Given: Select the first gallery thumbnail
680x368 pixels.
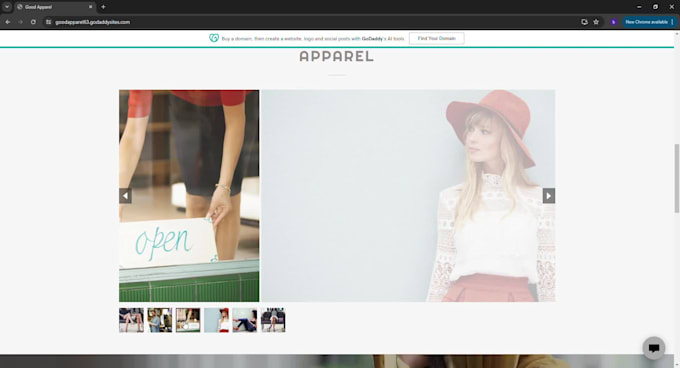Looking at the screenshot, I should tap(131, 320).
